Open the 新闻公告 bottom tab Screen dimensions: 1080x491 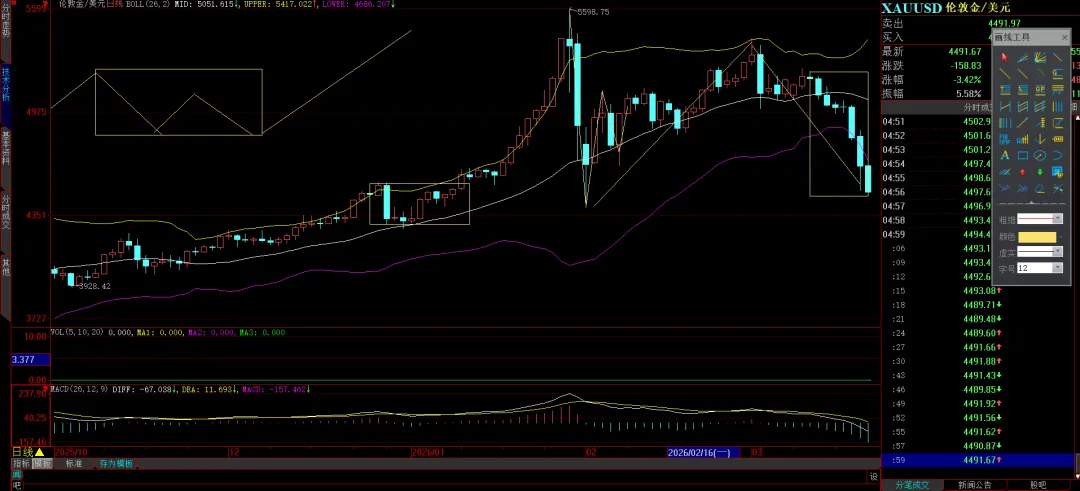(x=975, y=485)
